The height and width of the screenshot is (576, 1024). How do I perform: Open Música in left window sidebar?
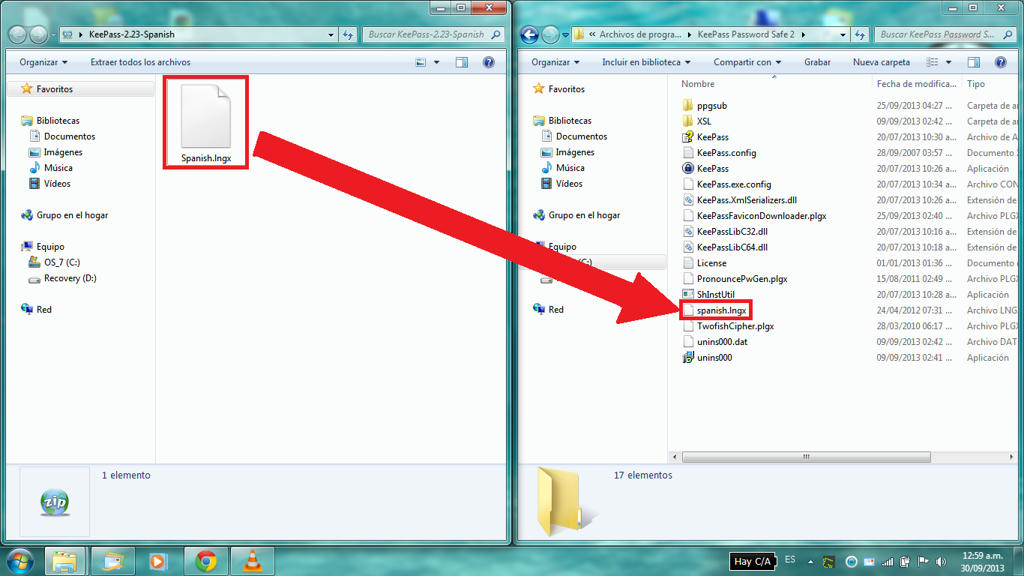click(58, 168)
